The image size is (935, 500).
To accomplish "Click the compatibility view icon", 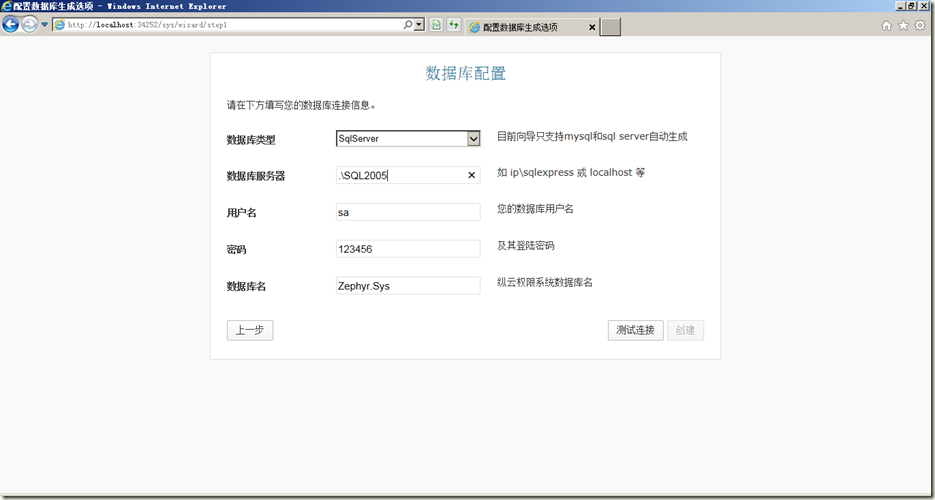I will click(x=437, y=25).
